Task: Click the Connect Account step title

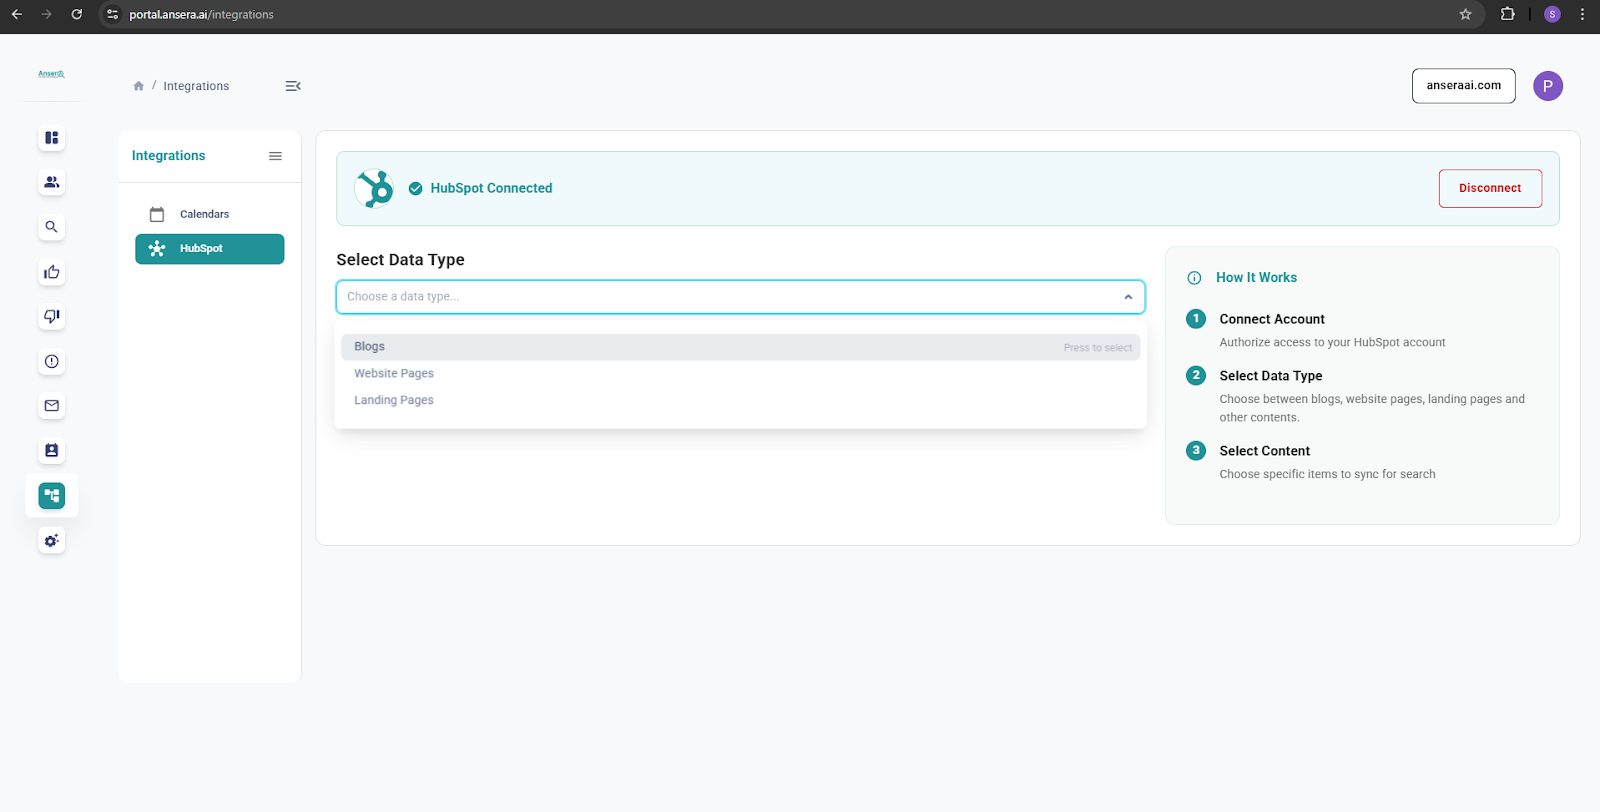Action: coord(1272,319)
